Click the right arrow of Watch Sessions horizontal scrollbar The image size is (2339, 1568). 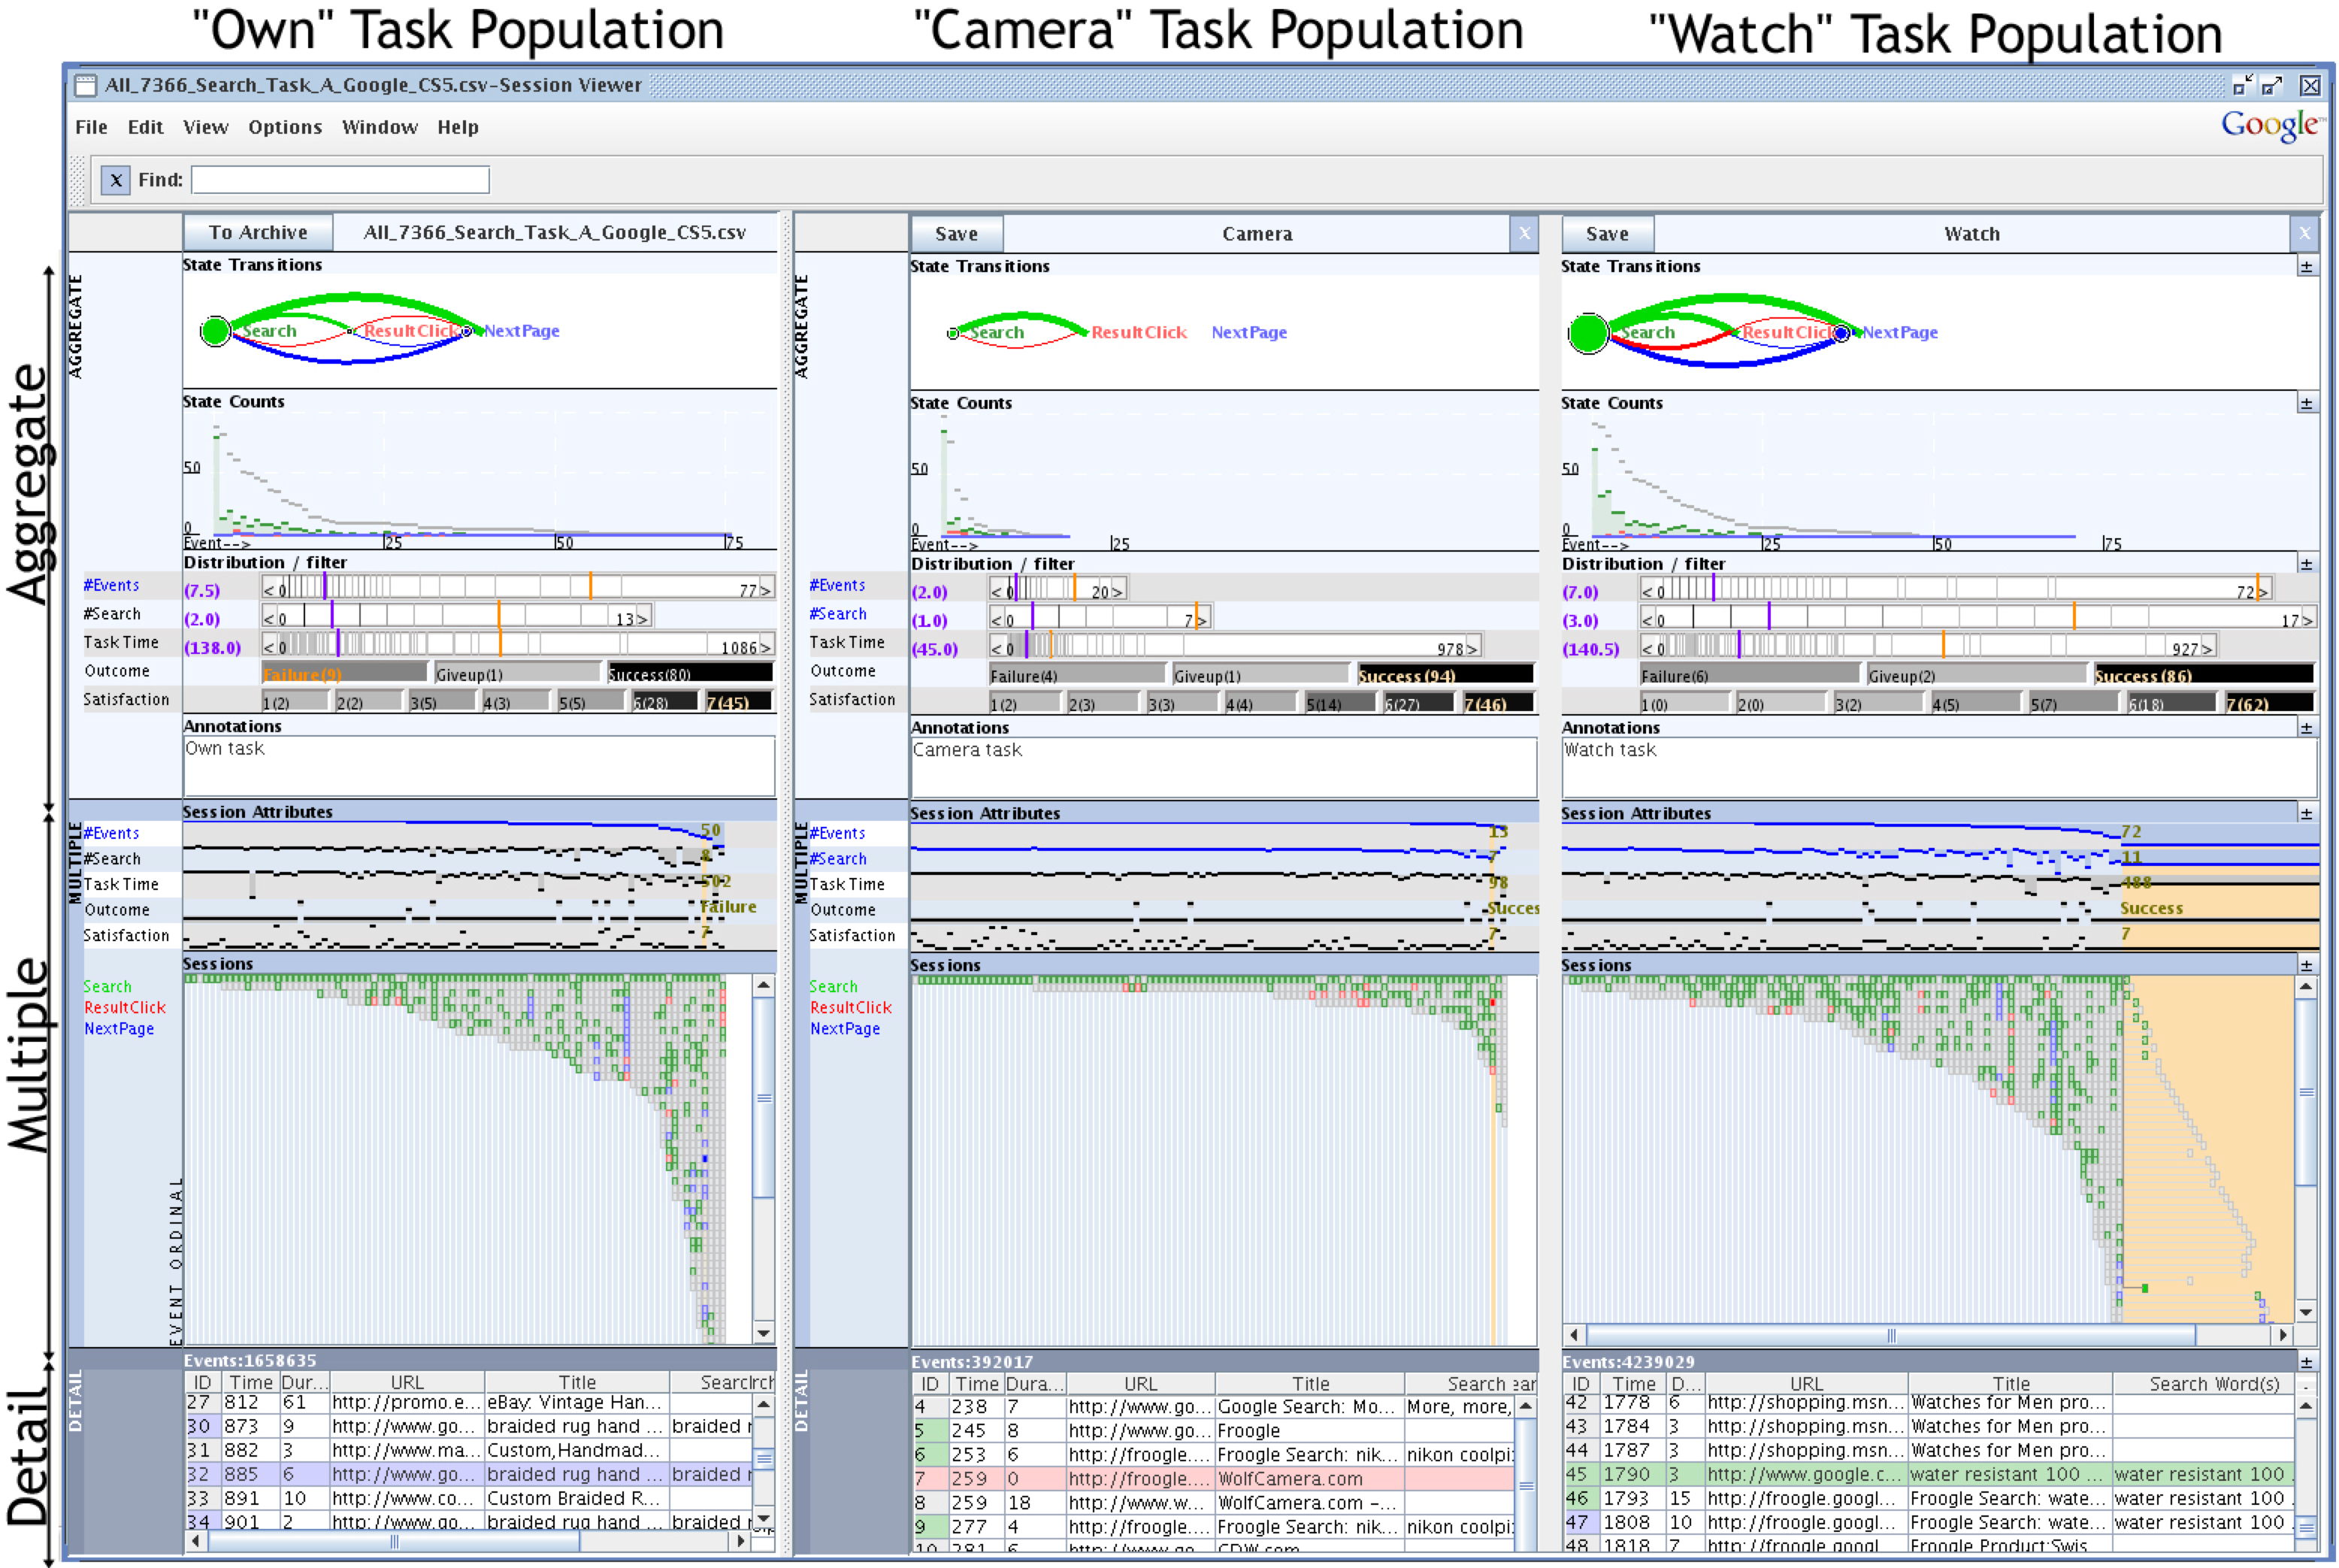(2282, 1335)
